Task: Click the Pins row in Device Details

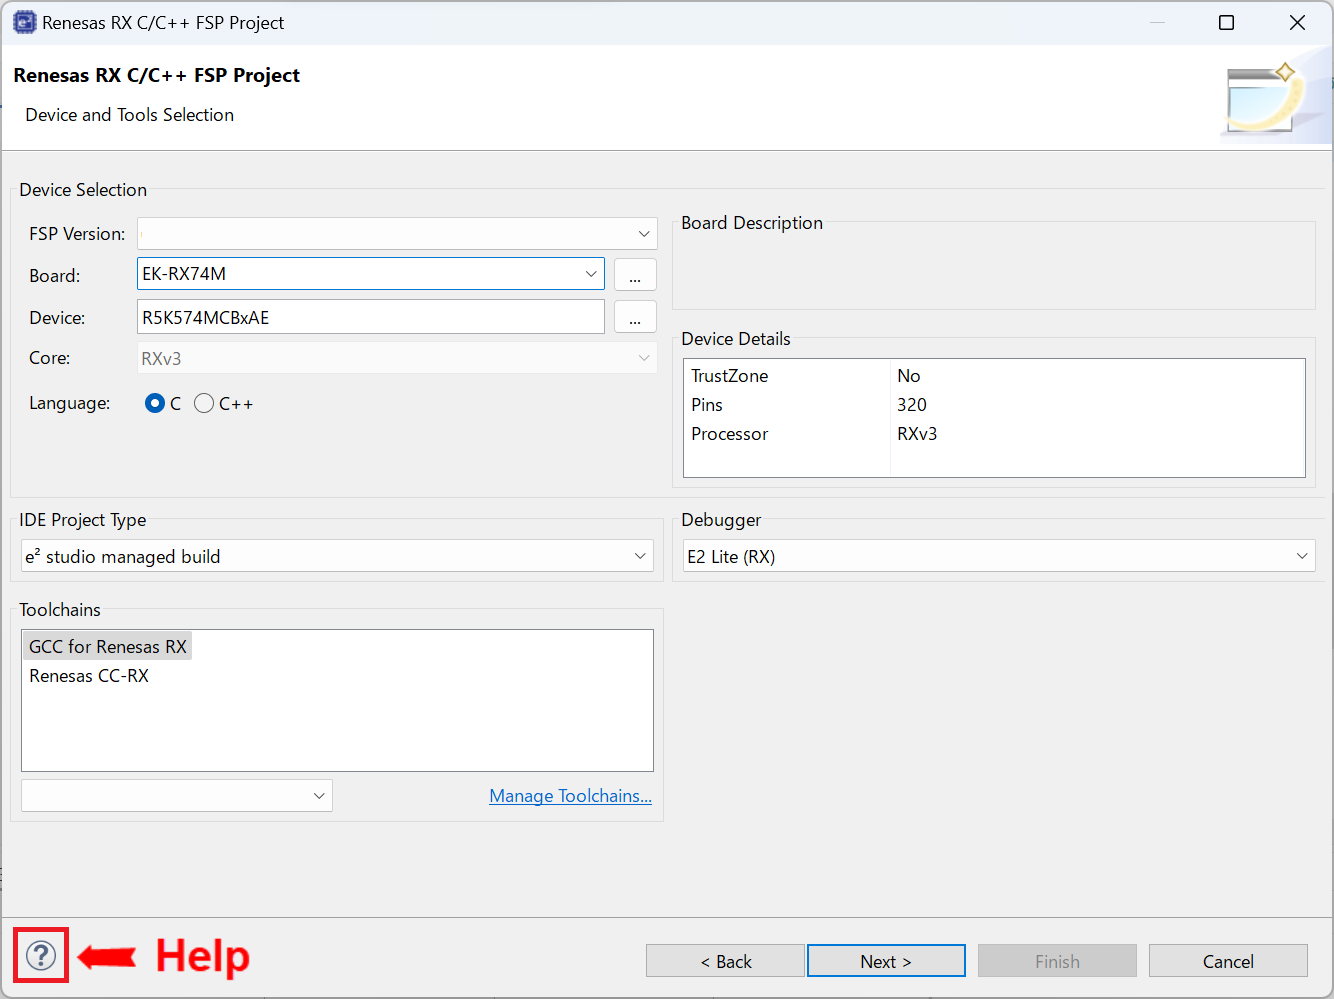Action: coord(994,405)
